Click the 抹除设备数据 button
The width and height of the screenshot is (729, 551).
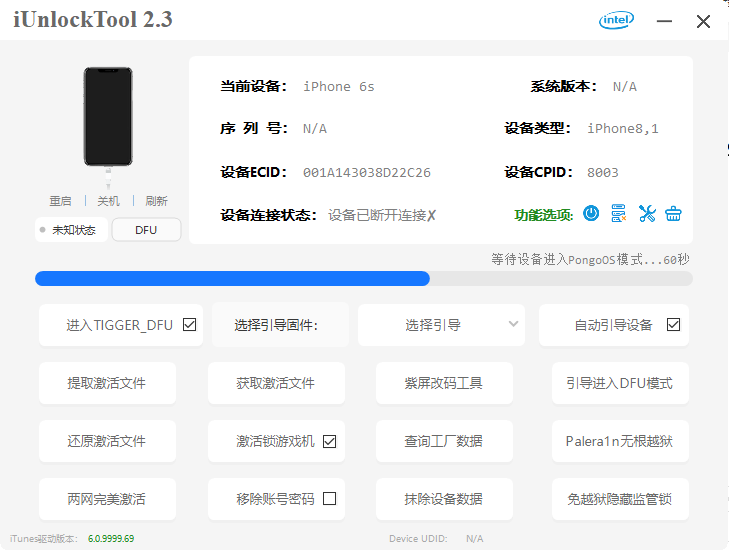pyautogui.click(x=444, y=499)
